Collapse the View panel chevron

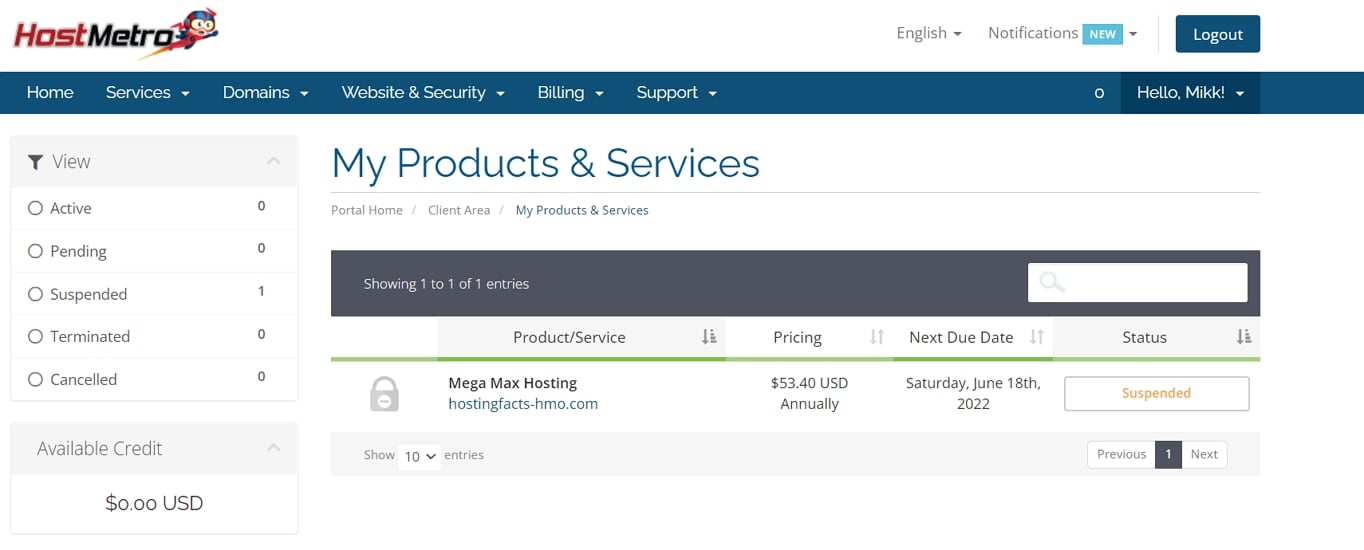tap(274, 161)
